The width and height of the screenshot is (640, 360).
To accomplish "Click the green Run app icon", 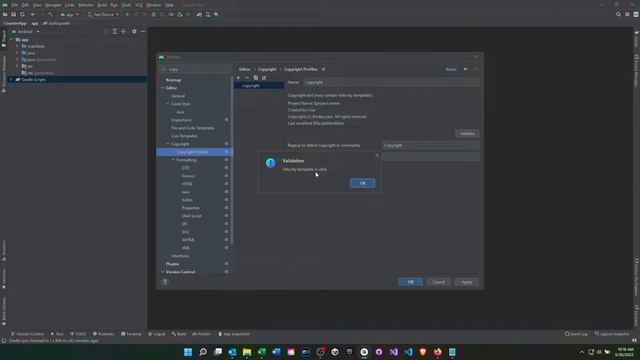I will click(x=127, y=15).
